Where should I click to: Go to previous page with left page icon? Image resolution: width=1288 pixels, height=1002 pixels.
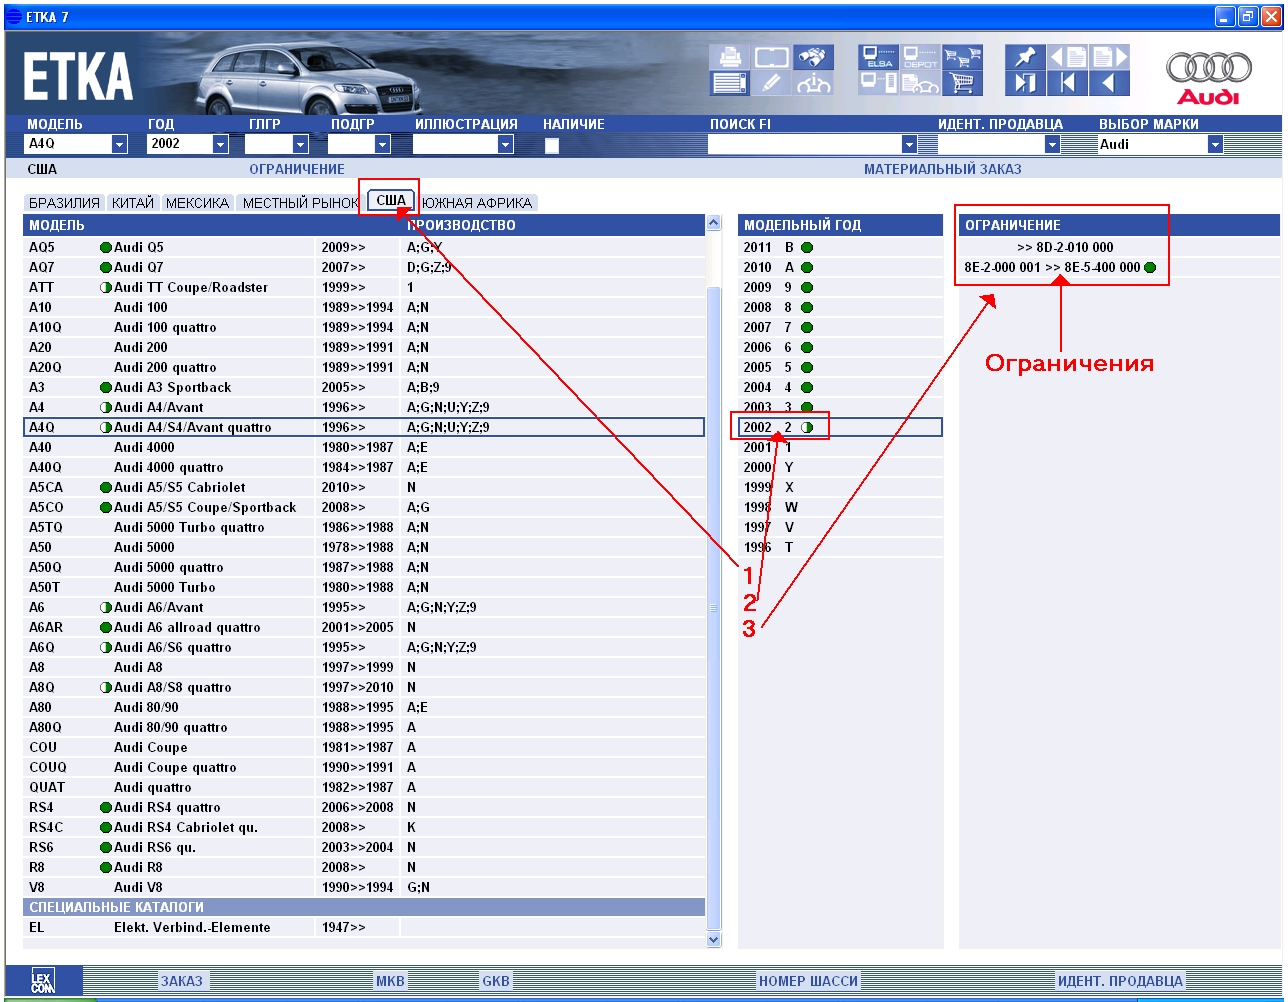coord(1067,57)
